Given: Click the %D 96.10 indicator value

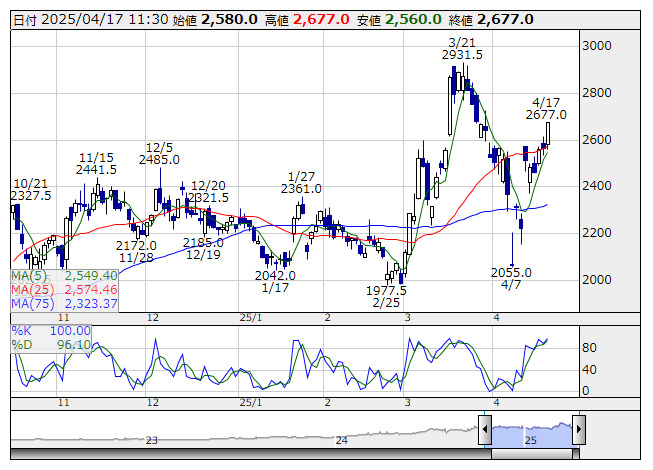Looking at the screenshot, I should click(x=51, y=345).
